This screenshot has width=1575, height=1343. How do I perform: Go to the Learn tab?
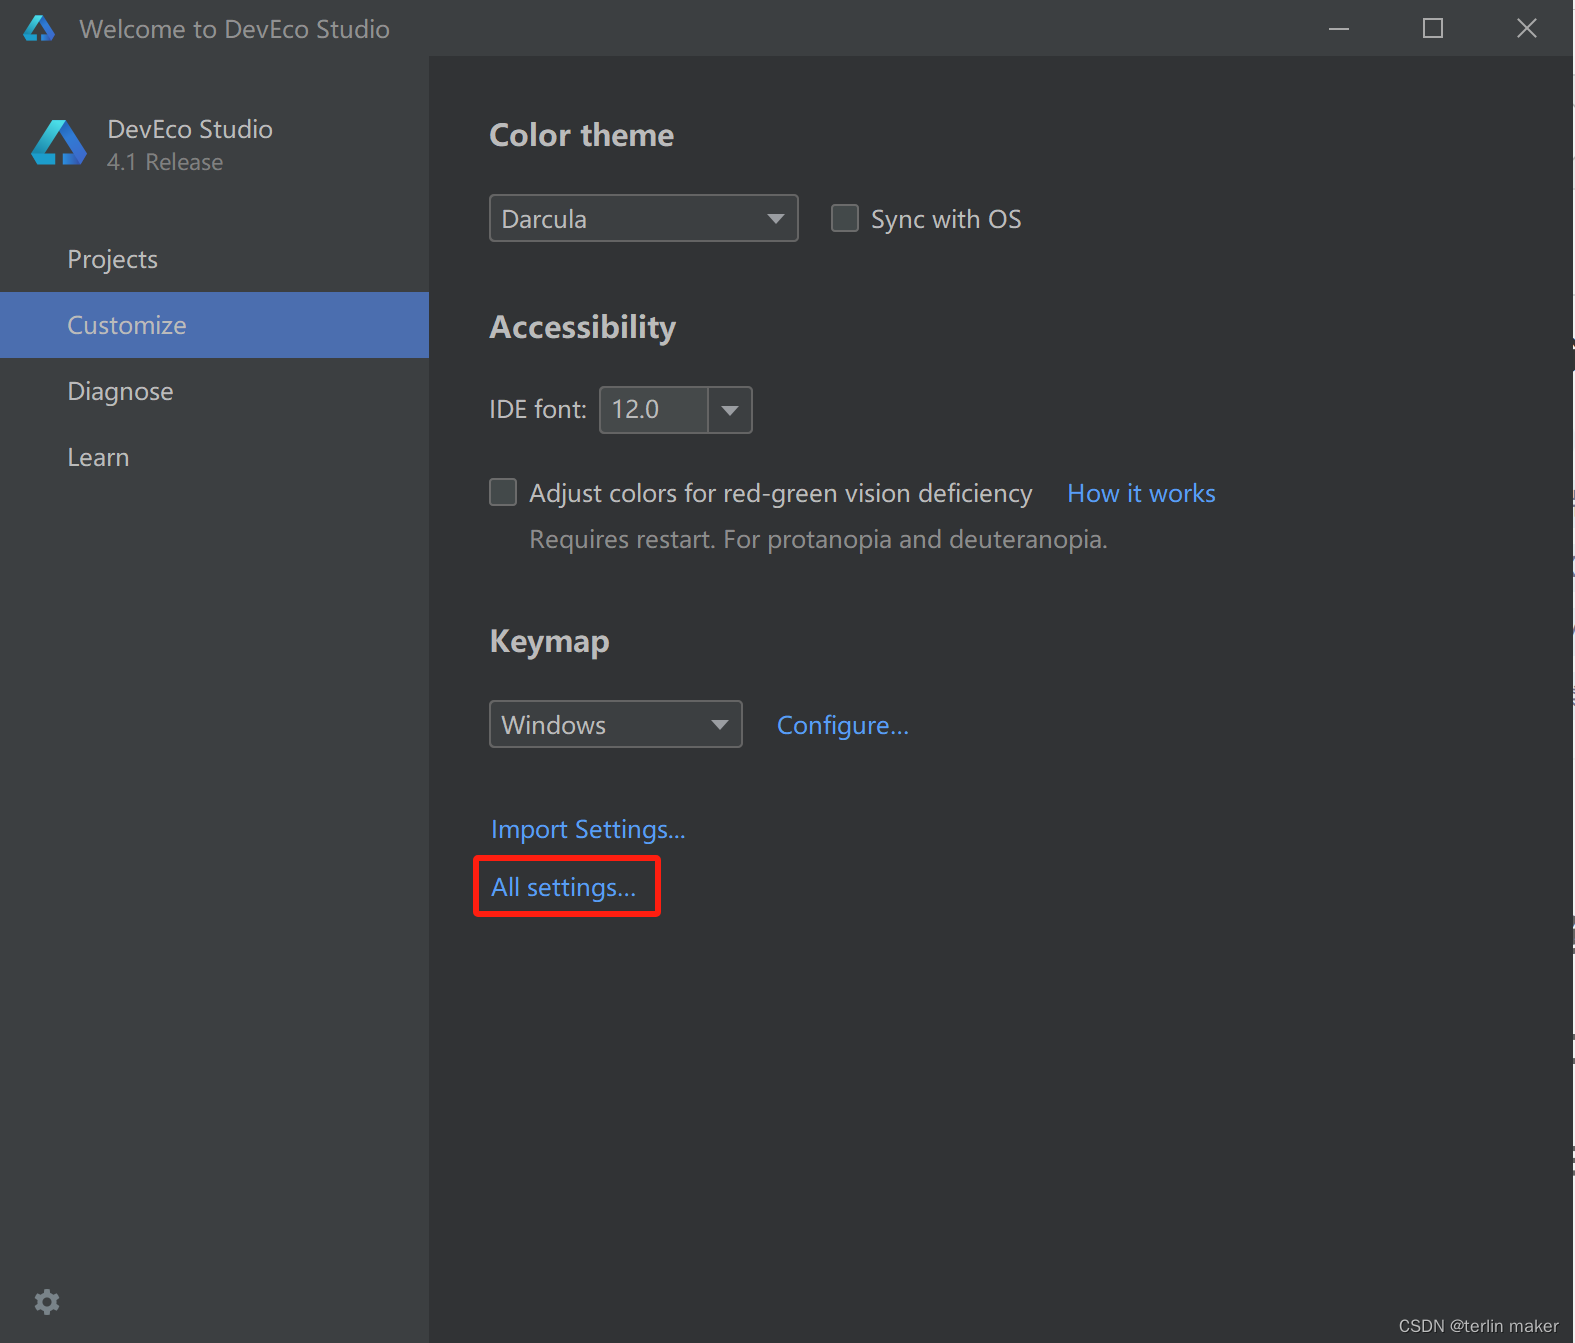pos(214,457)
